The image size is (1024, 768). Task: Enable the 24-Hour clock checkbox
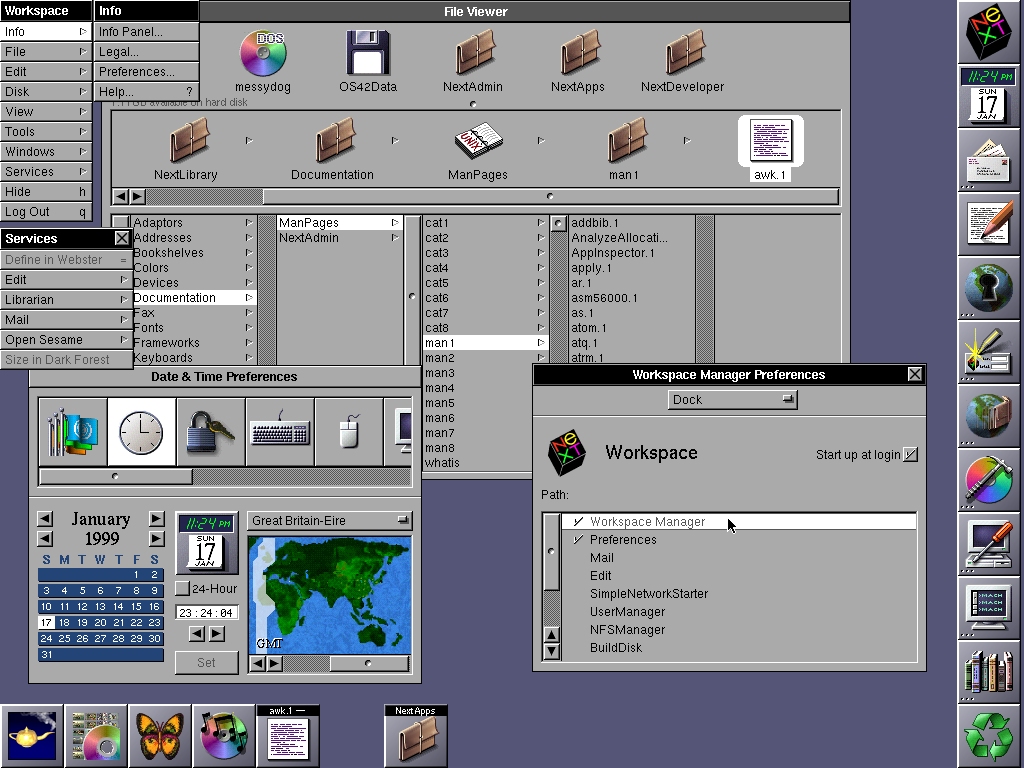pyautogui.click(x=182, y=589)
